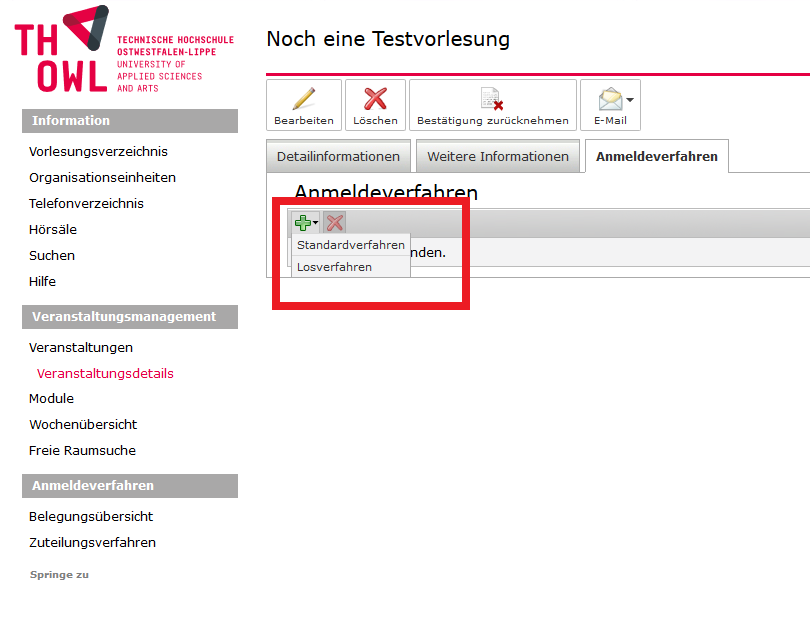Click the Bearbeiten pencil icon
Viewport: 810px width, 639px height.
(303, 99)
